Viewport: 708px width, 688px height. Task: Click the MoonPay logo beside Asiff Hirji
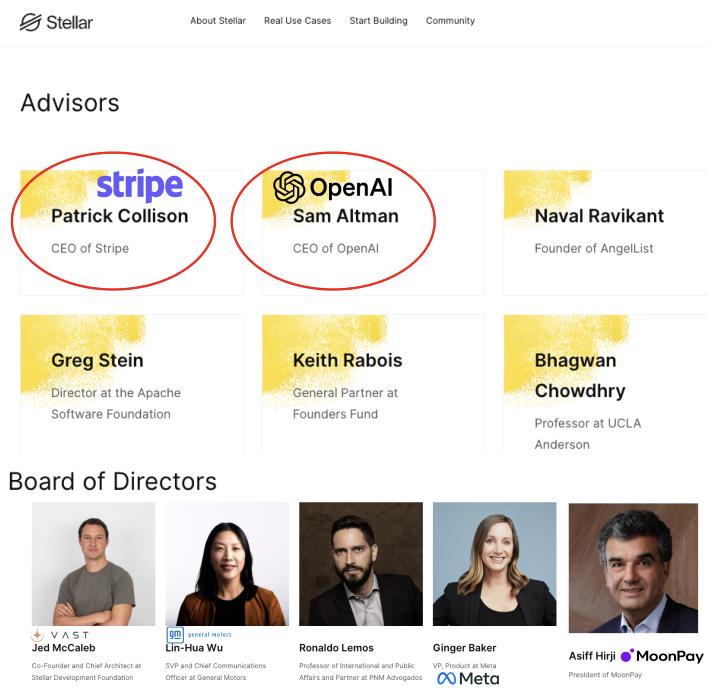[x=662, y=655]
